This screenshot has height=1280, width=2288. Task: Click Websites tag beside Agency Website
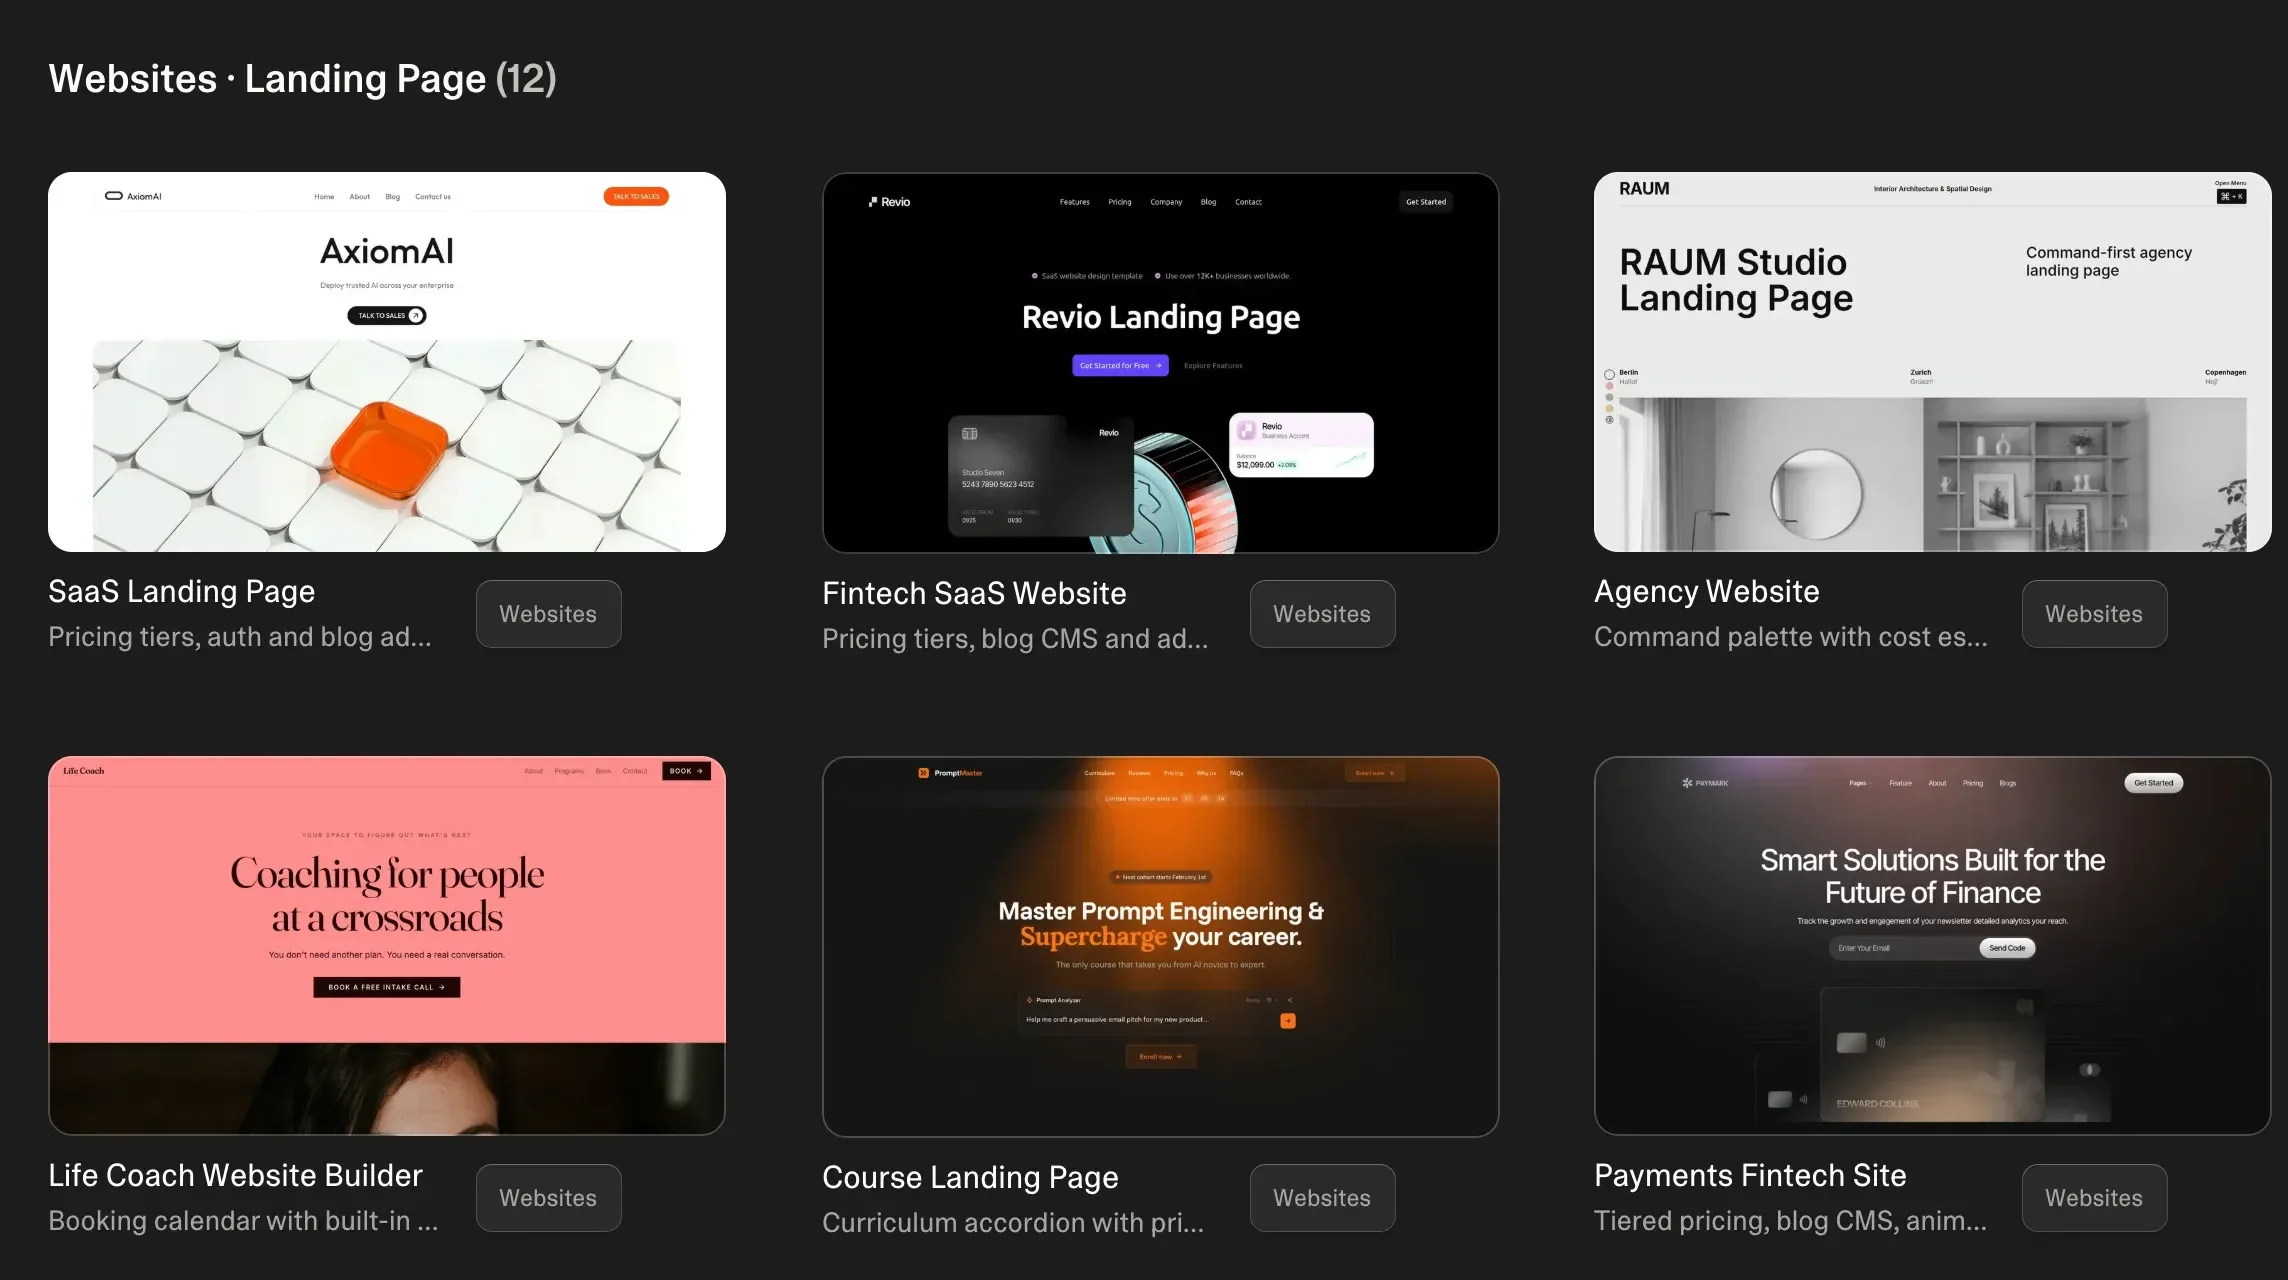coord(2094,614)
